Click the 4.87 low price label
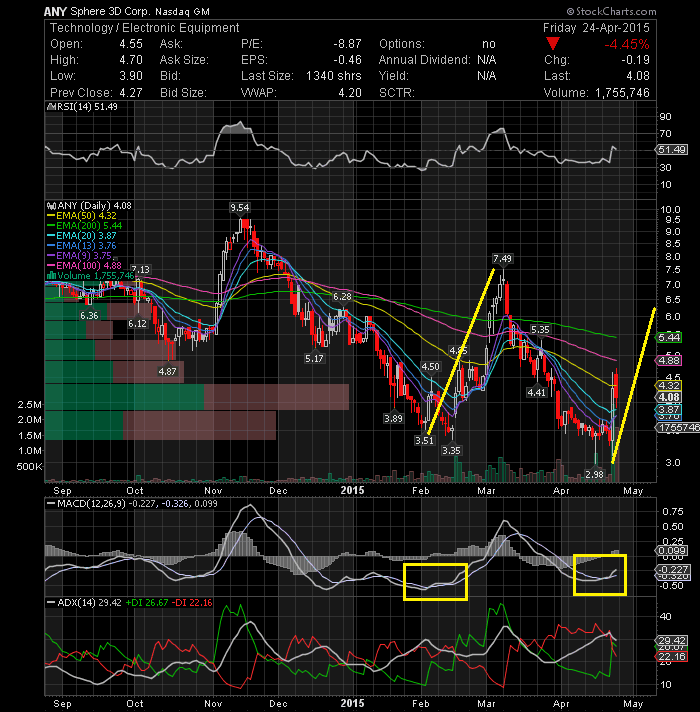The image size is (700, 712). [167, 371]
